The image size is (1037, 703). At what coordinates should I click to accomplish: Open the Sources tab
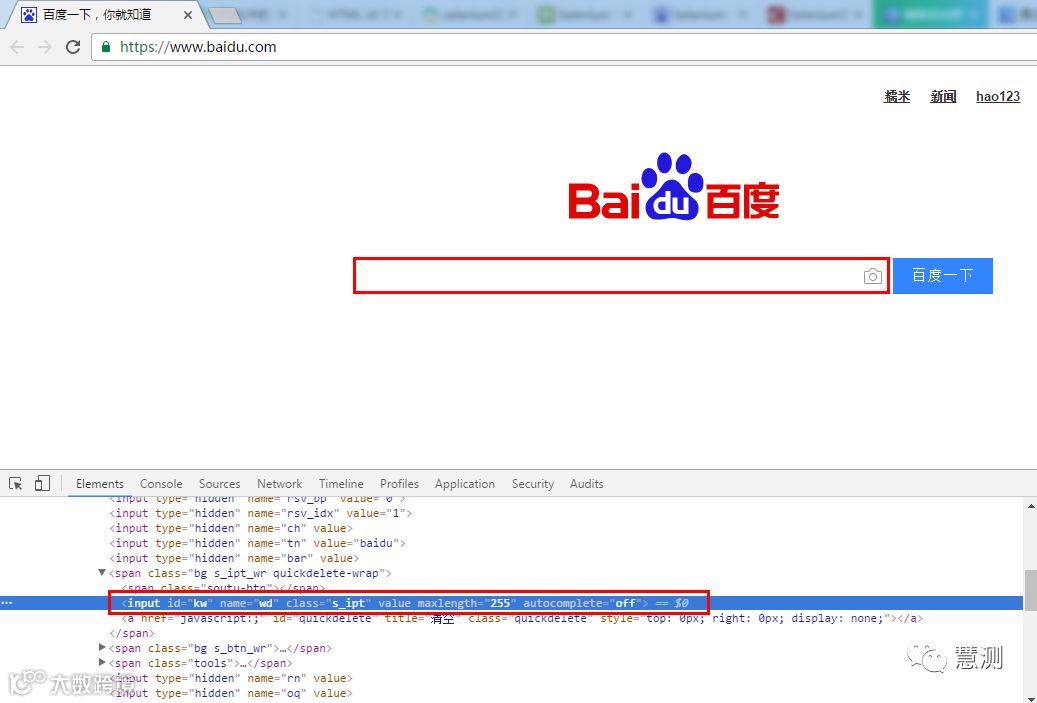(x=220, y=483)
